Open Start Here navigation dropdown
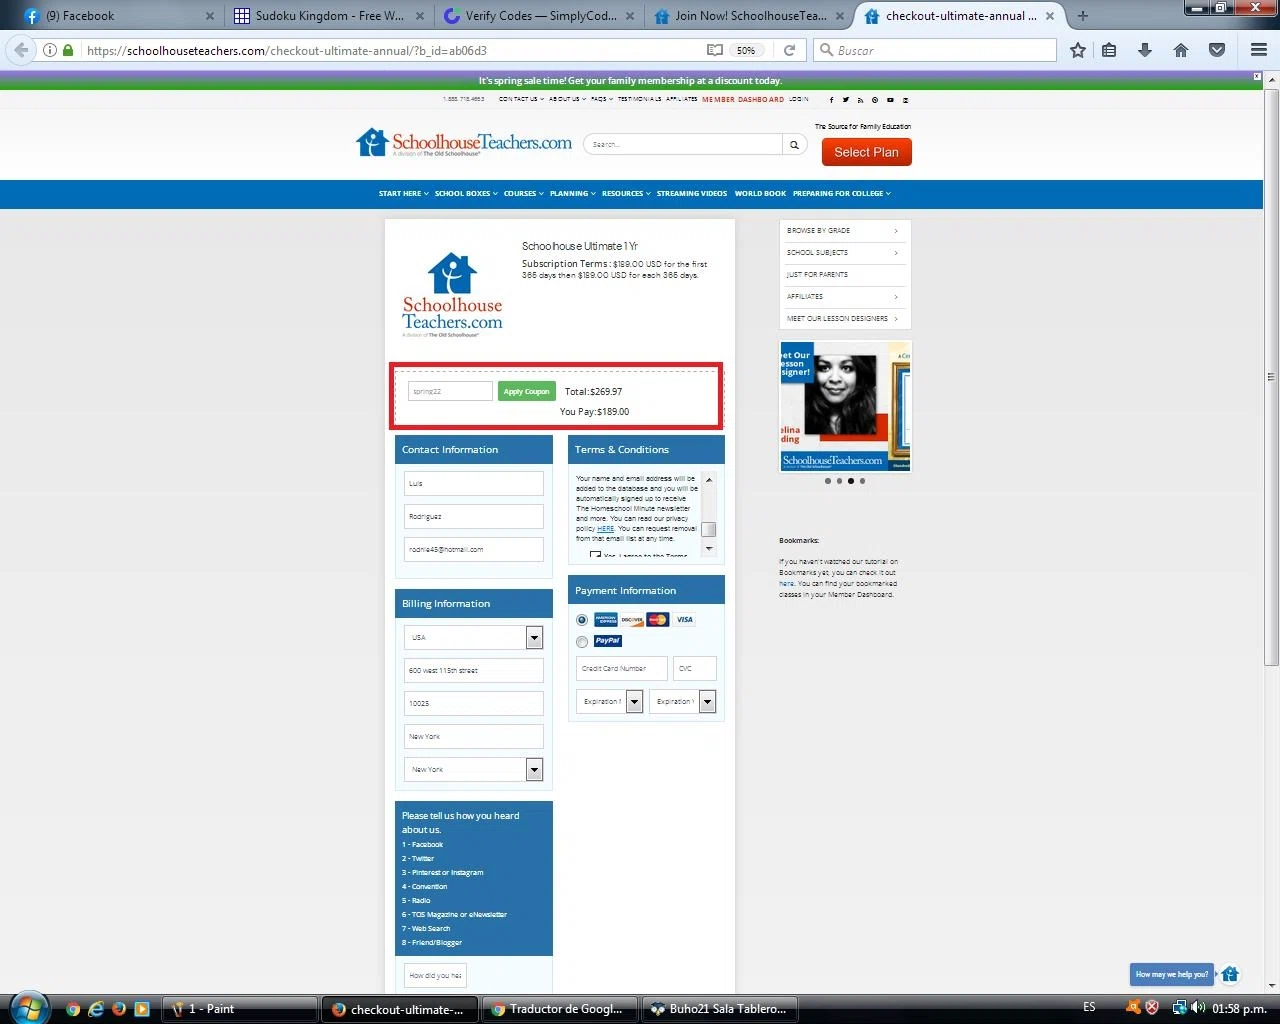 pyautogui.click(x=403, y=194)
